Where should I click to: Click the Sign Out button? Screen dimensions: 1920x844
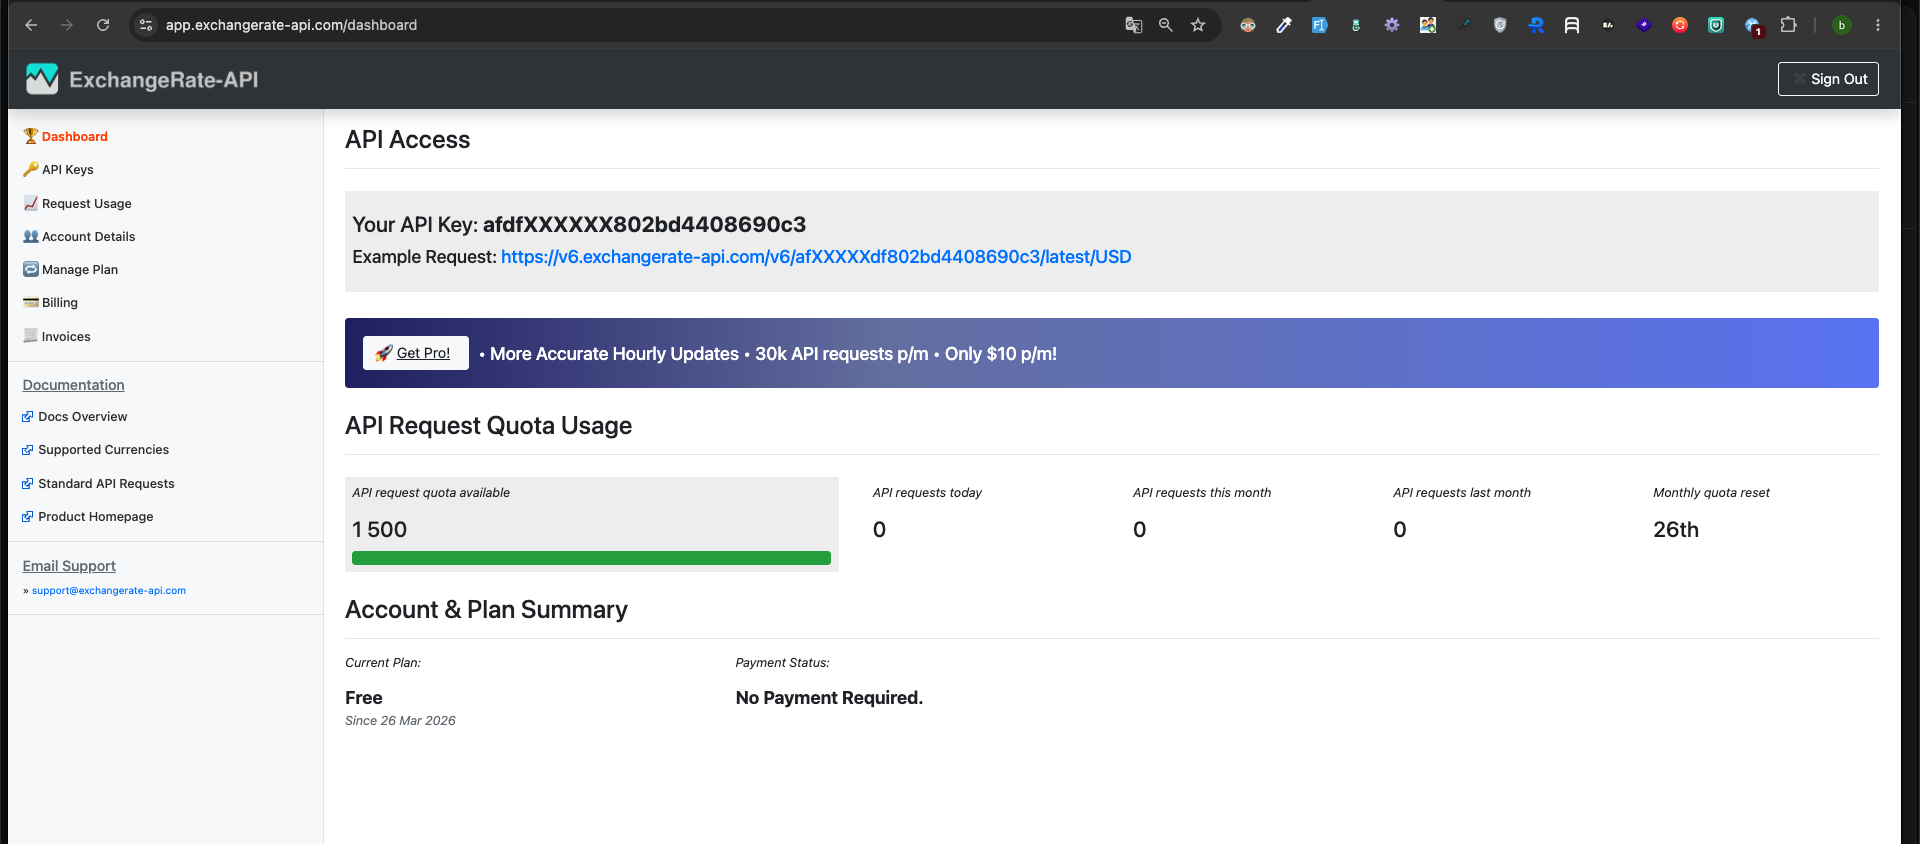[1828, 79]
